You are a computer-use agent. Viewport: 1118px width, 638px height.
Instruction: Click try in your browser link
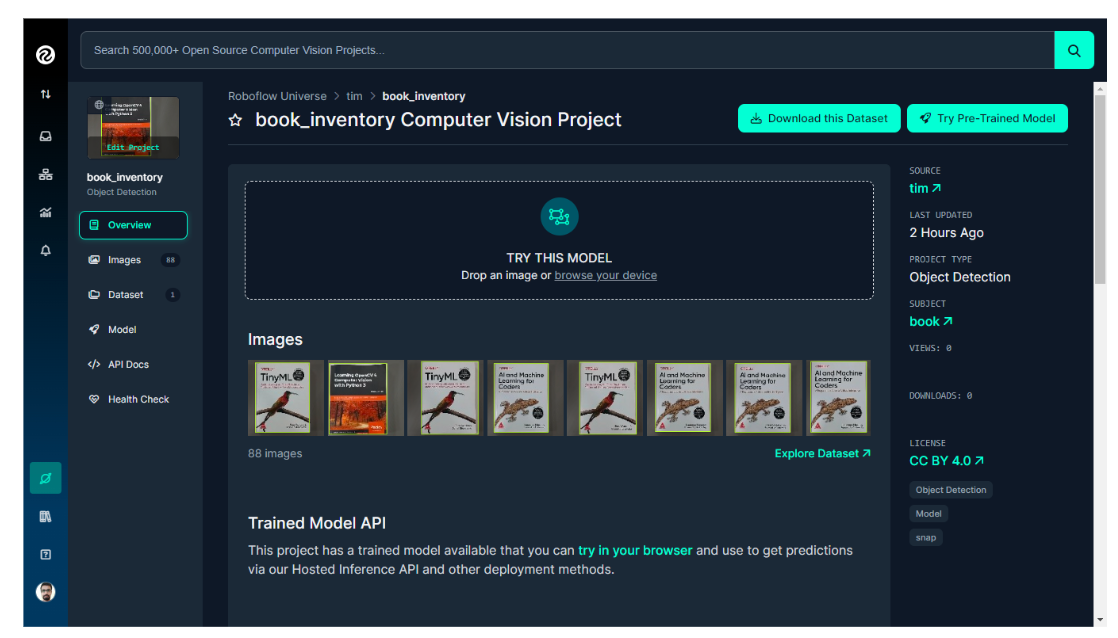pyautogui.click(x=635, y=550)
